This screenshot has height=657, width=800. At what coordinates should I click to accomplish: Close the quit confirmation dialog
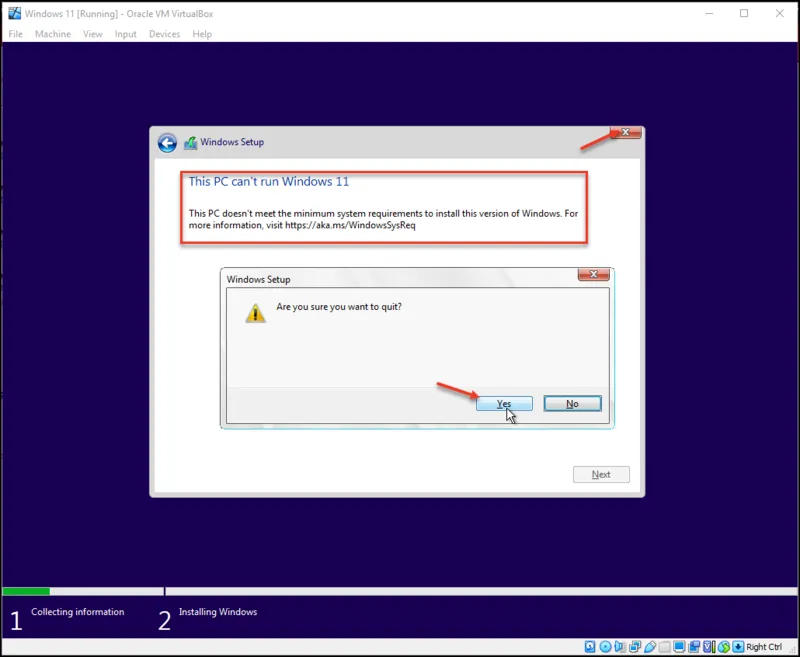[x=594, y=274]
